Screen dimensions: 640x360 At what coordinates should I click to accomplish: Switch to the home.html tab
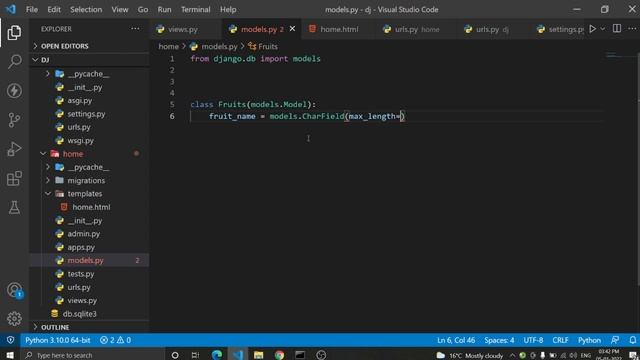click(x=338, y=29)
